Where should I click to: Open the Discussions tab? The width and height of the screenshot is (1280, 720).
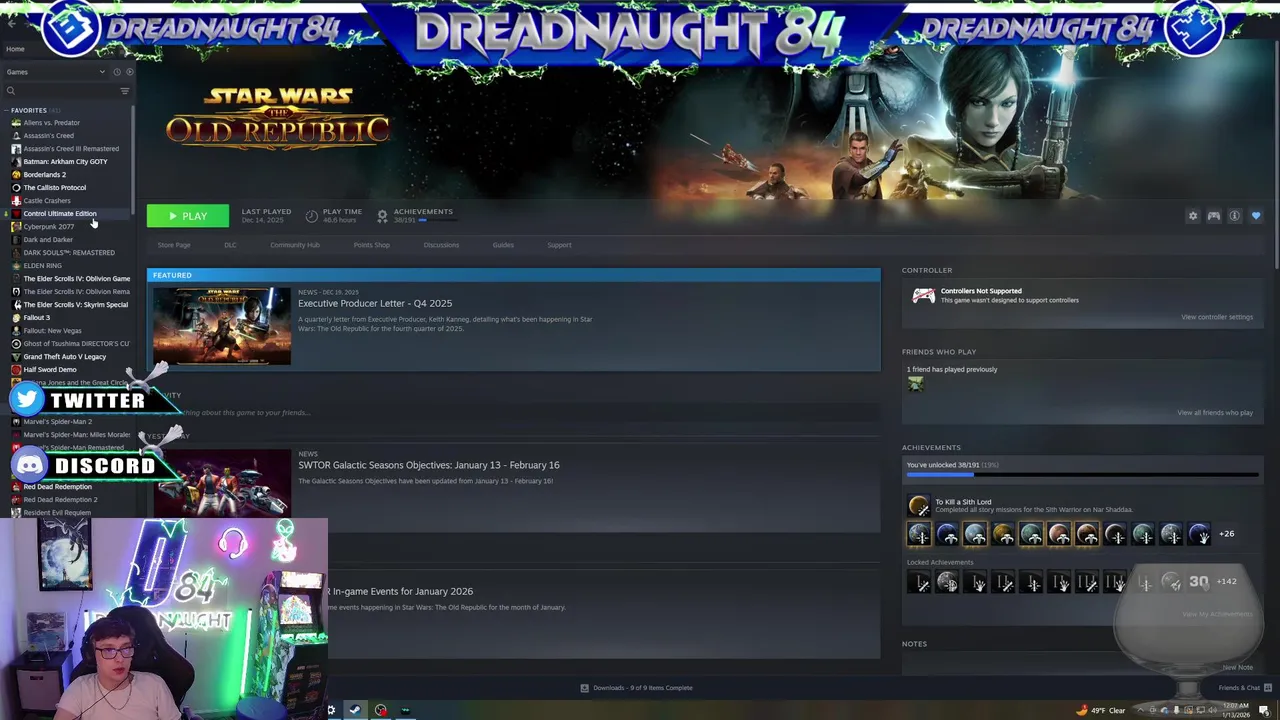(441, 245)
